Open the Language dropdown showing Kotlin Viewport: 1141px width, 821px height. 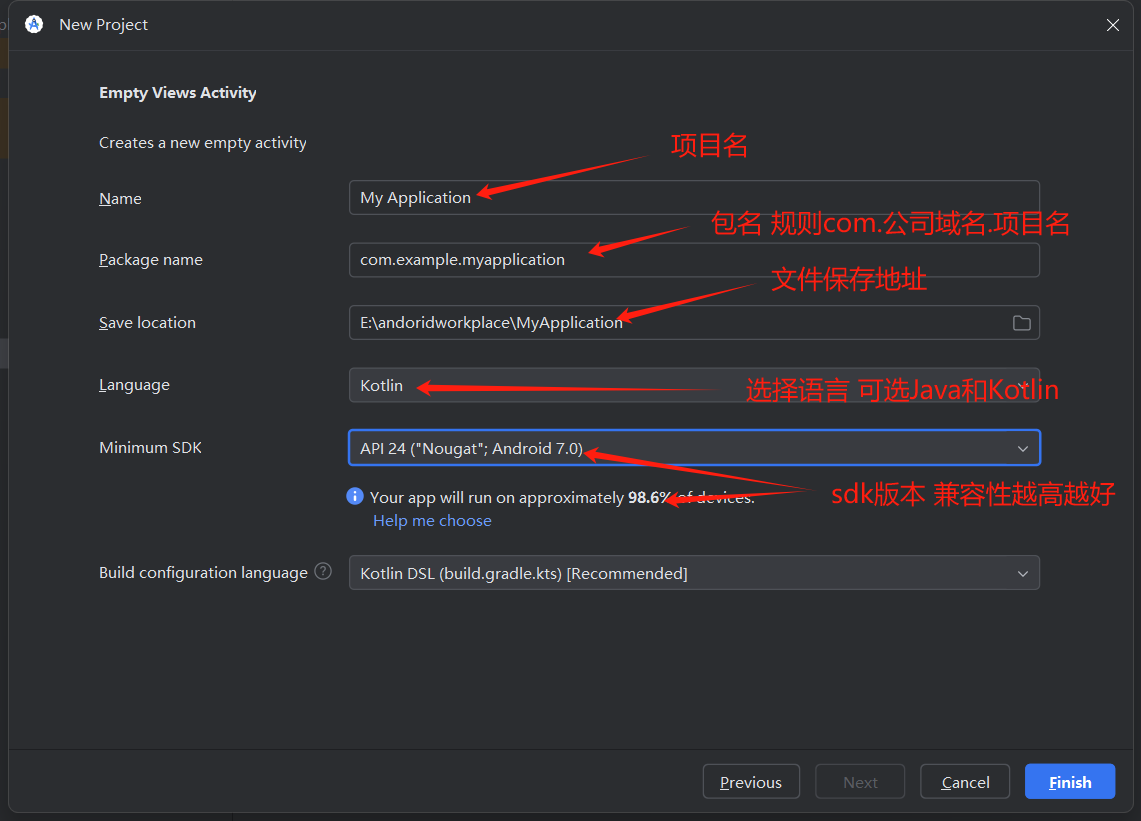point(693,385)
